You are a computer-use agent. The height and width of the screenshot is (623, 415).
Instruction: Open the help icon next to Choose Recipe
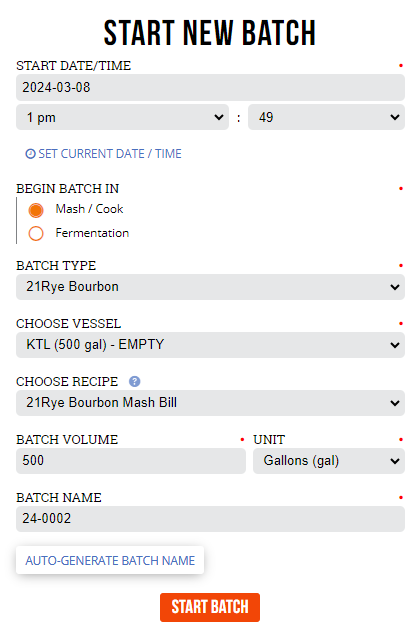(135, 381)
